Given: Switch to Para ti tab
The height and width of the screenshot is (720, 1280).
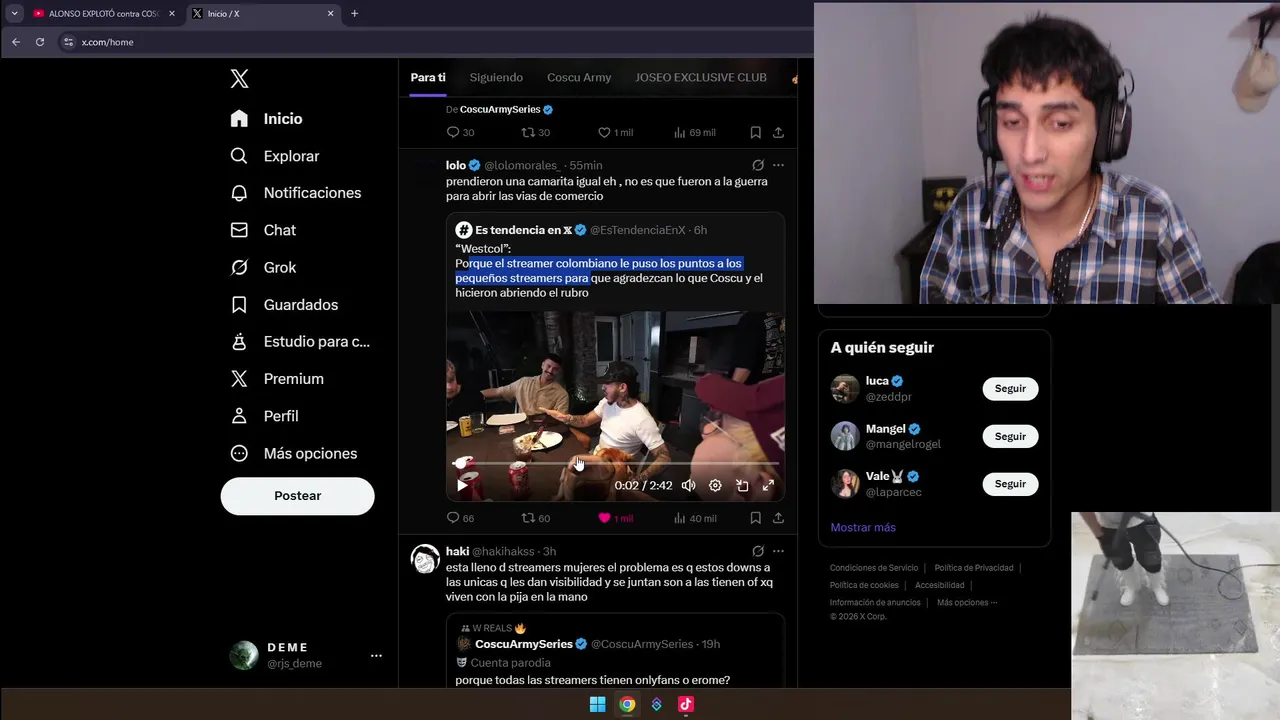Looking at the screenshot, I should tap(428, 77).
